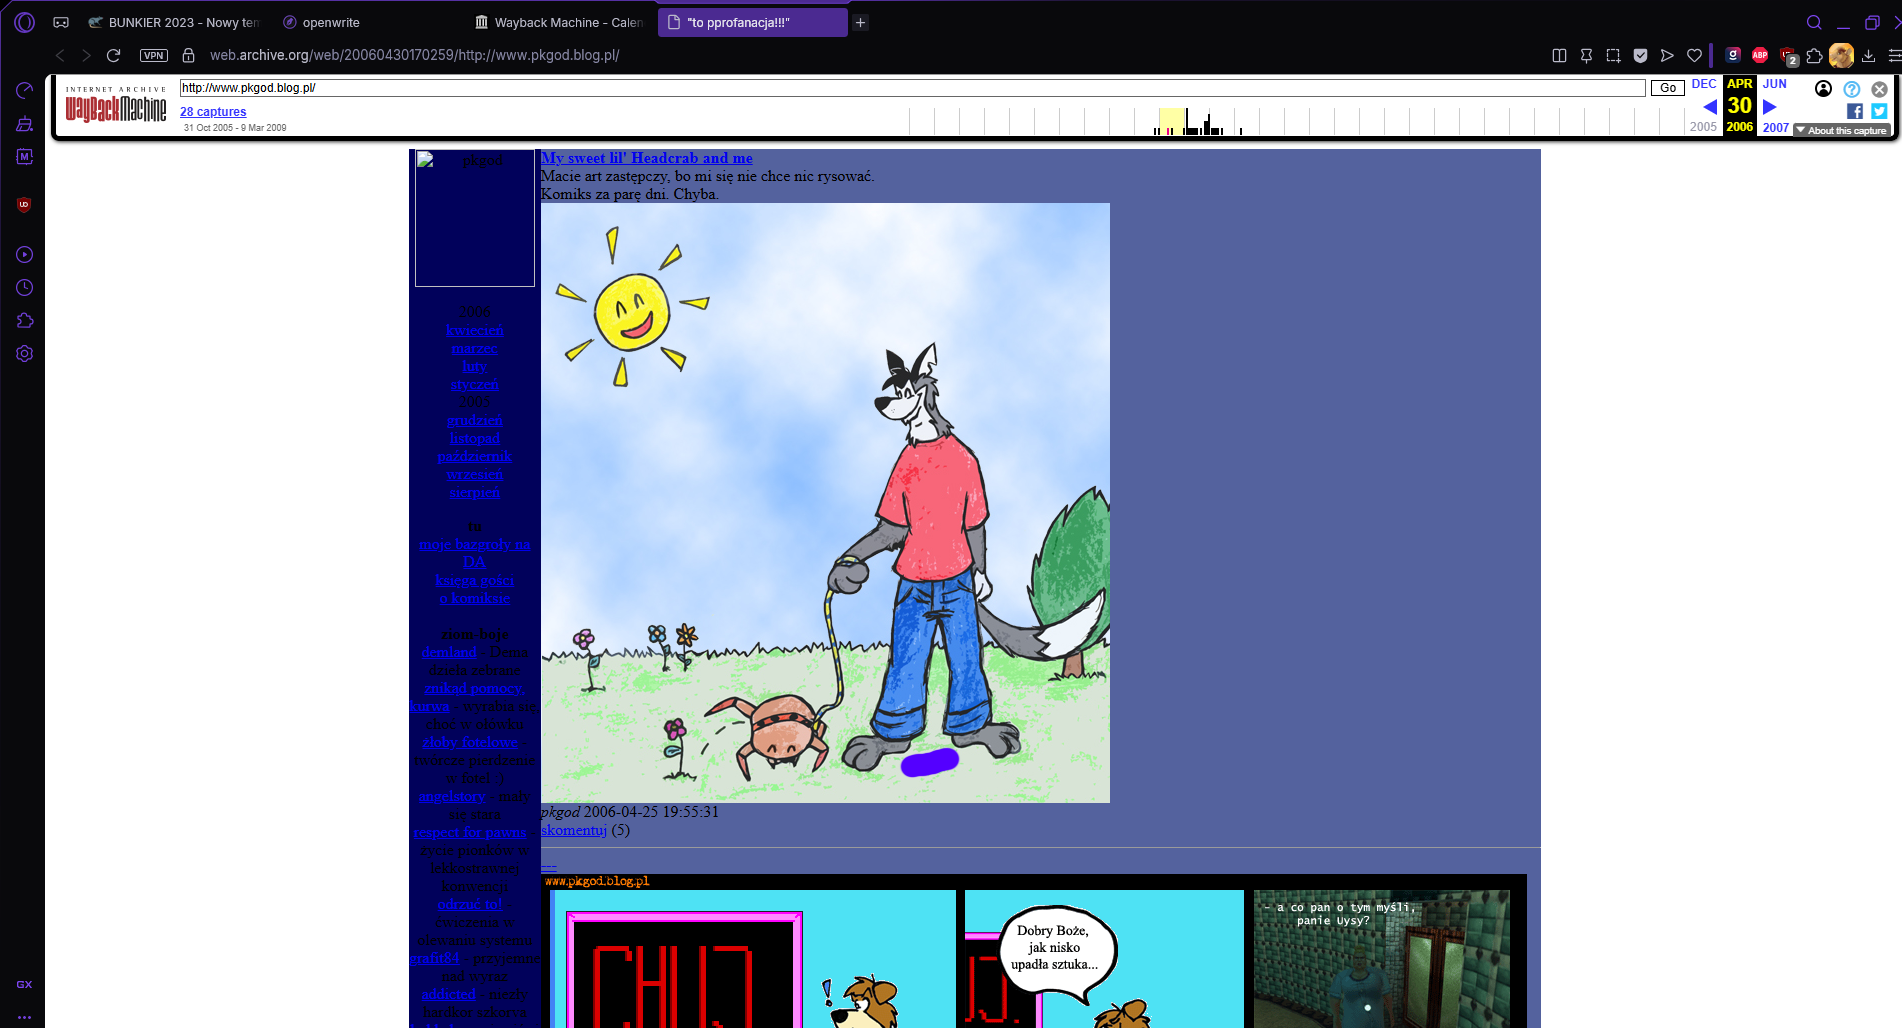Share capture on Twitter
1902x1028 pixels.
tap(1879, 111)
